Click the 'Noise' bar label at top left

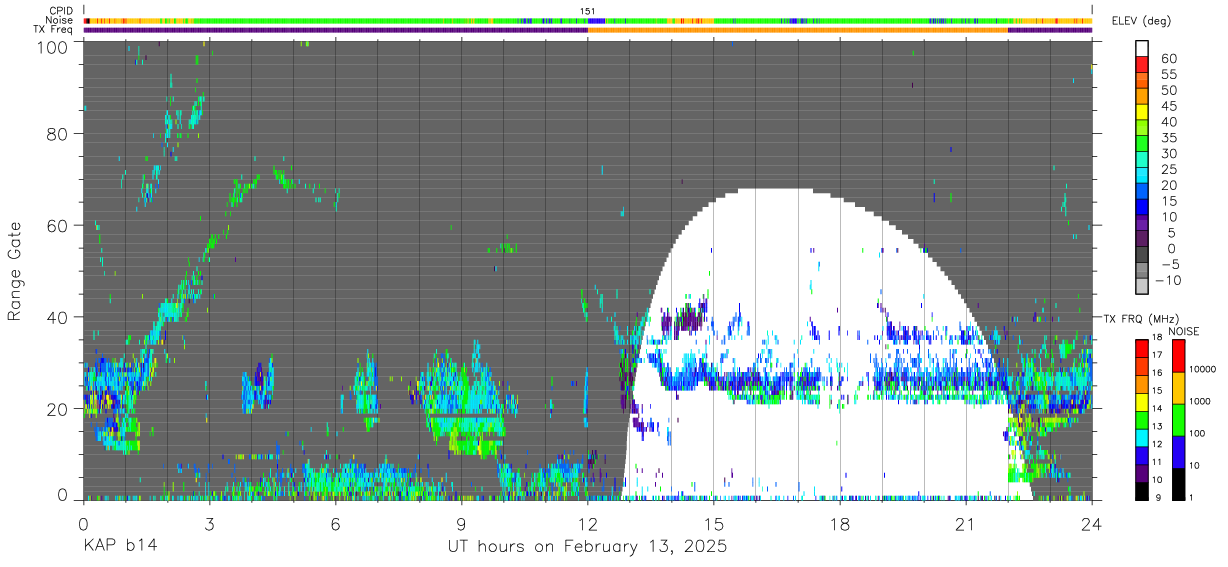click(61, 20)
